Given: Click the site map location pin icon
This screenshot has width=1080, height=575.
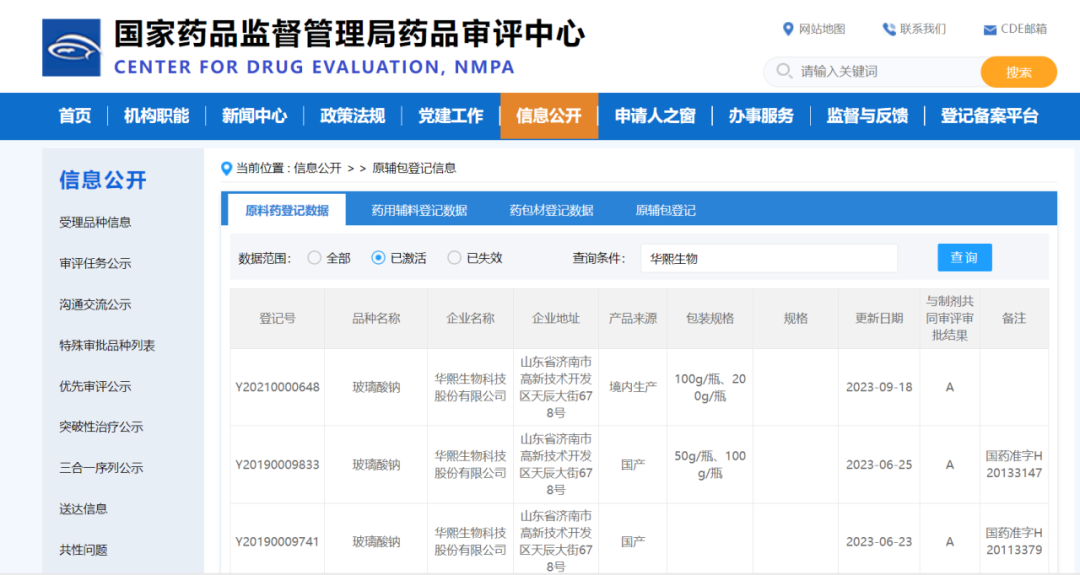Looking at the screenshot, I should (x=788, y=29).
